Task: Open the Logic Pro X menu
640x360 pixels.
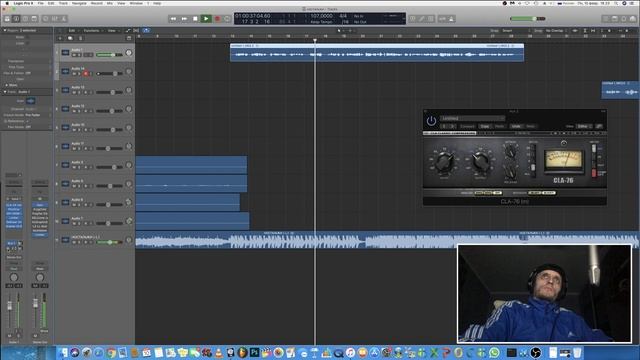Action: click(x=23, y=3)
